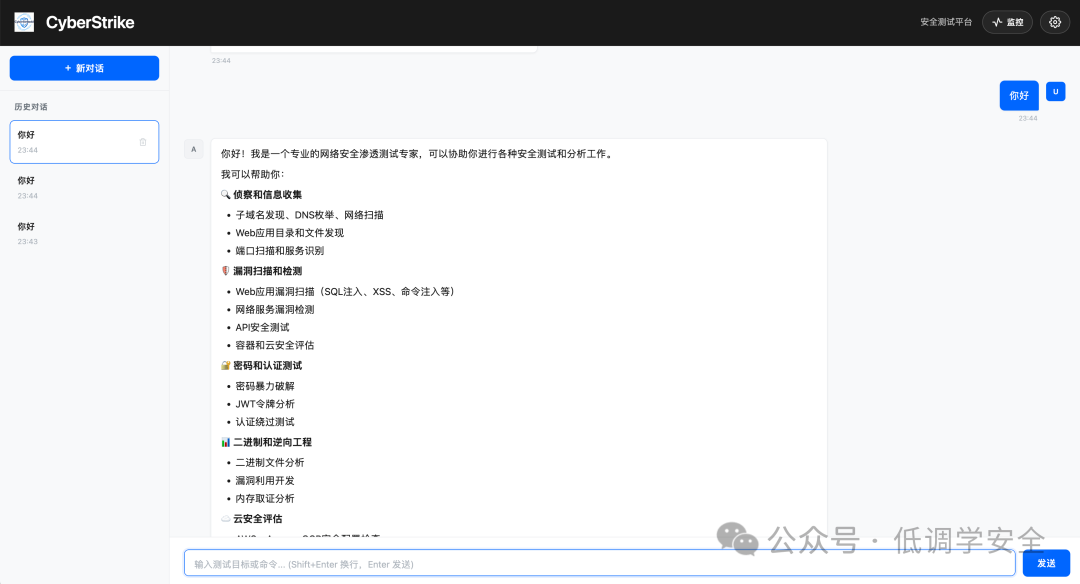This screenshot has width=1080, height=584.
Task: Click the 漏洞利用开发 bullet
Action: (x=265, y=480)
